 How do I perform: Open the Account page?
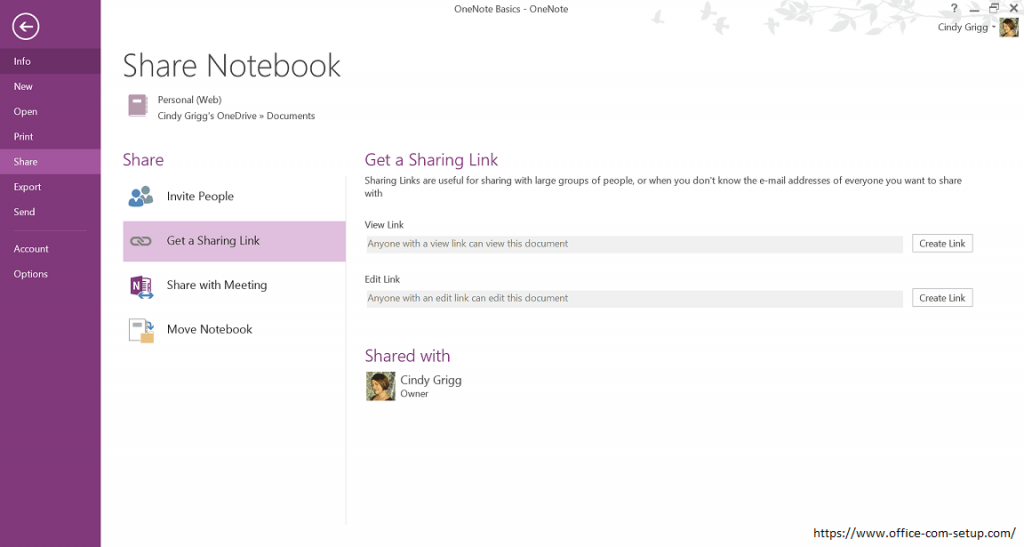pyautogui.click(x=50, y=249)
